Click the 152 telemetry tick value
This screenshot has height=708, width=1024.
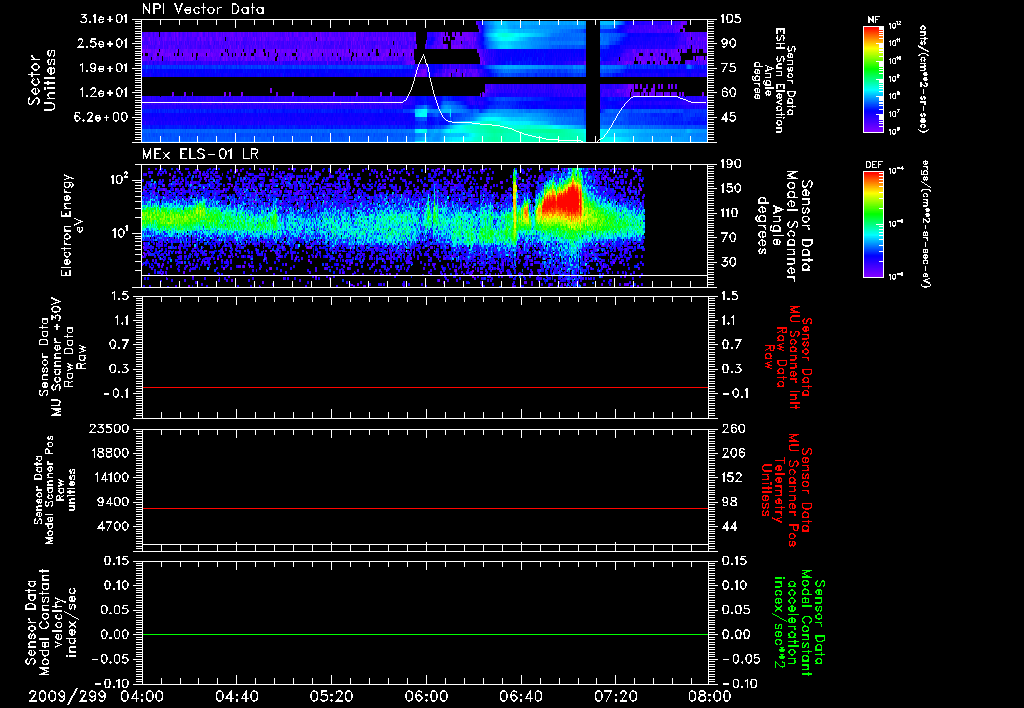point(731,477)
